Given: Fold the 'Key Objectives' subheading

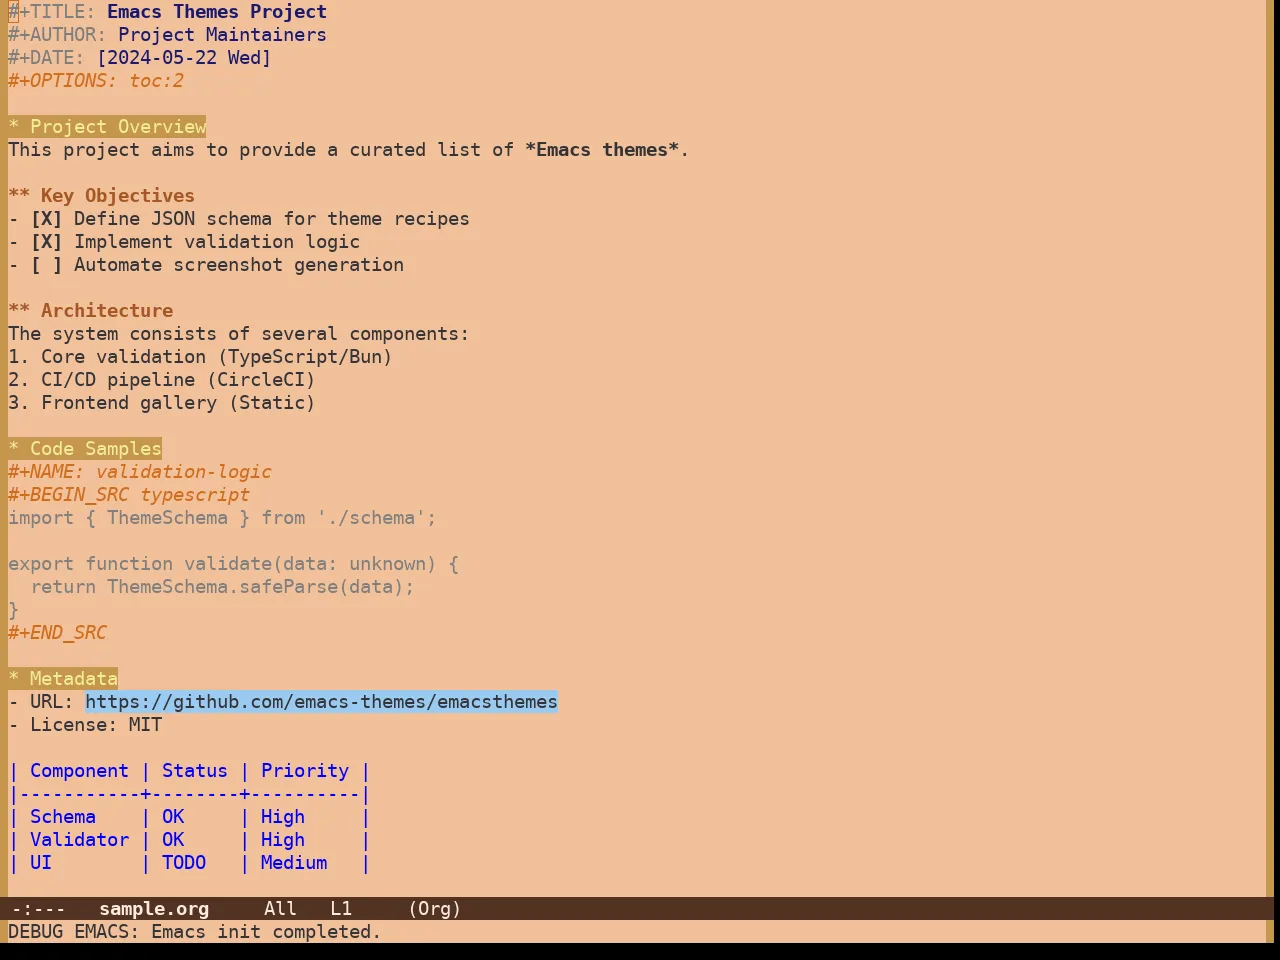Looking at the screenshot, I should 101,196.
